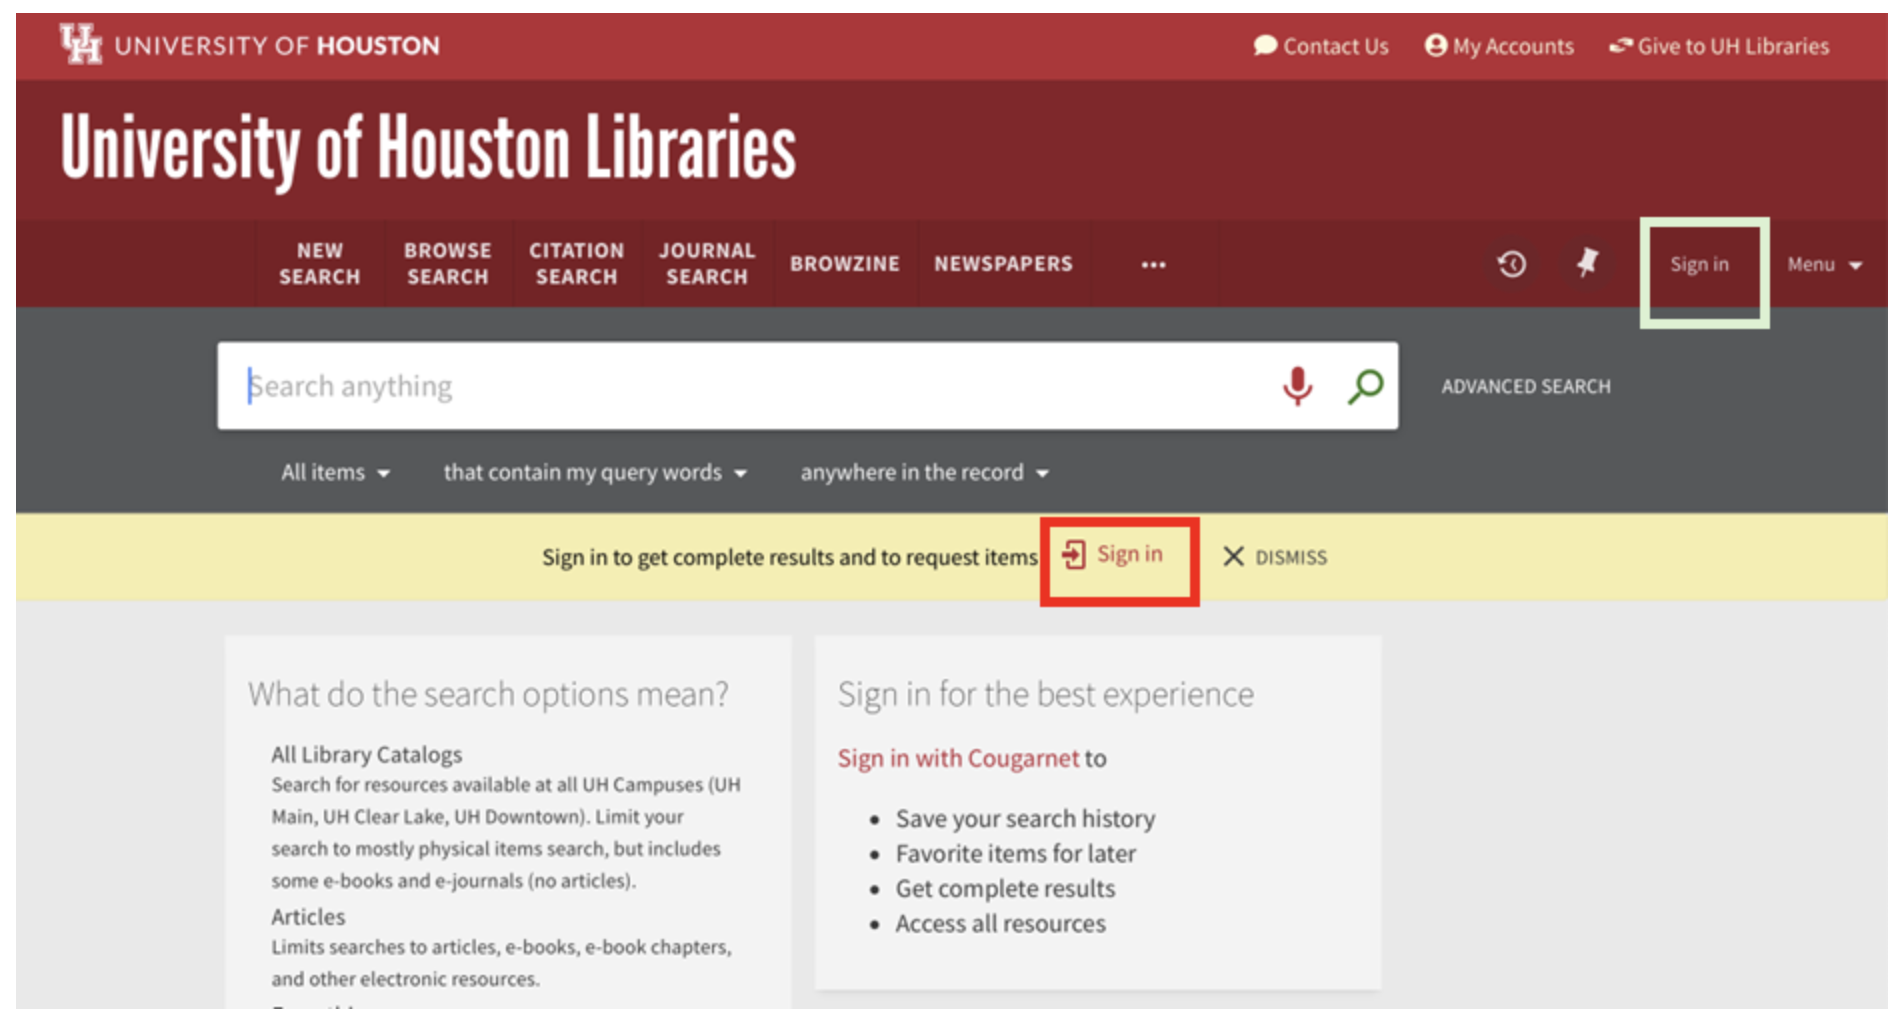Click the University of Houston Libraries title
The width and height of the screenshot is (1902, 1020).
428,150
